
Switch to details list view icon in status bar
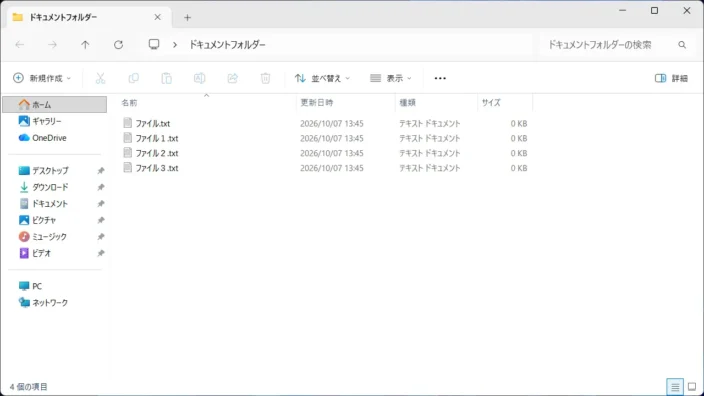675,387
